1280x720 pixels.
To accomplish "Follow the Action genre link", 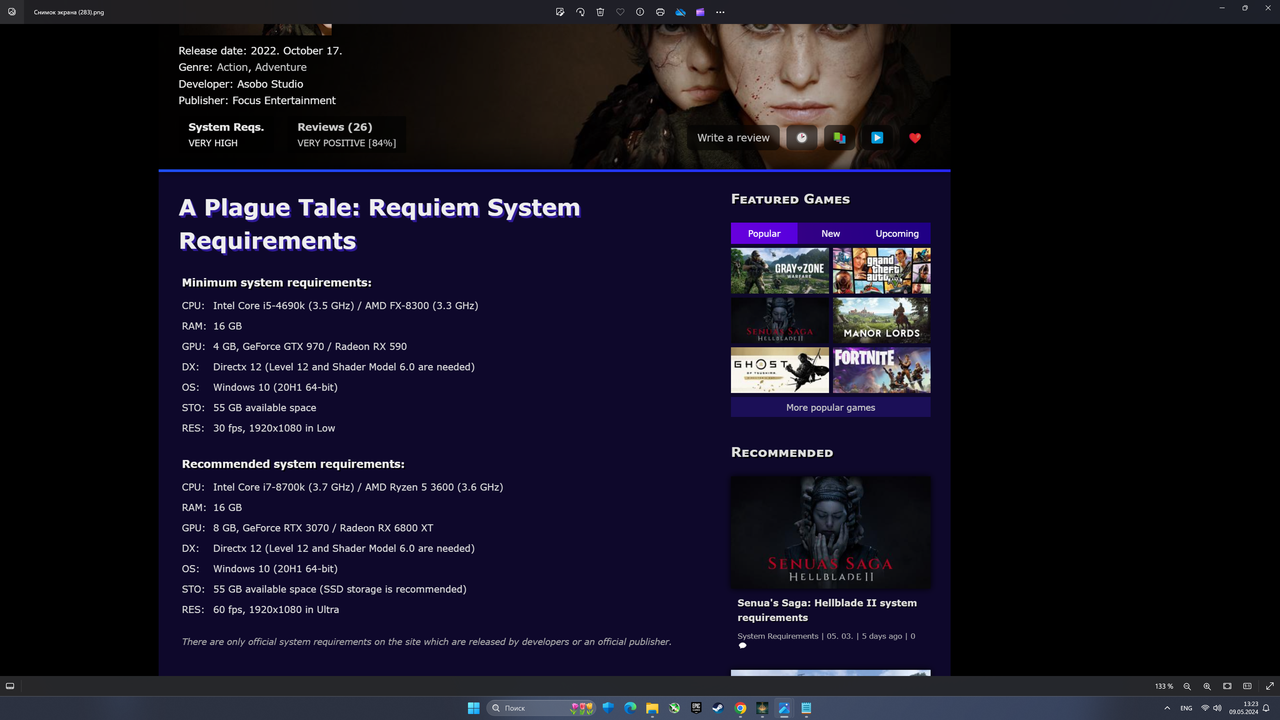I will (233, 67).
